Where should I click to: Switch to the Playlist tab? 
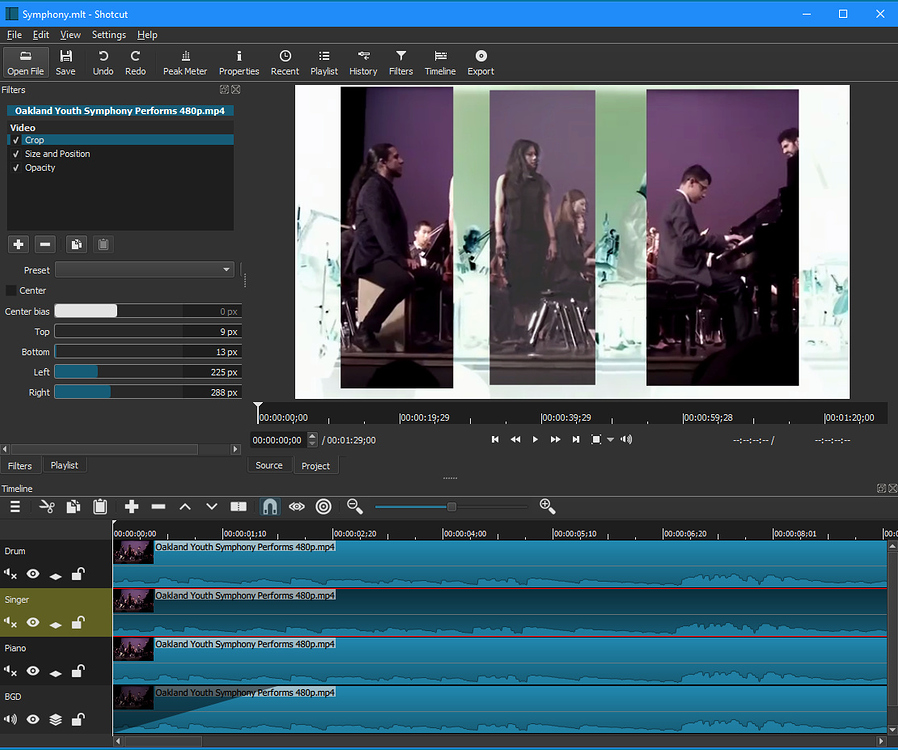click(x=64, y=466)
